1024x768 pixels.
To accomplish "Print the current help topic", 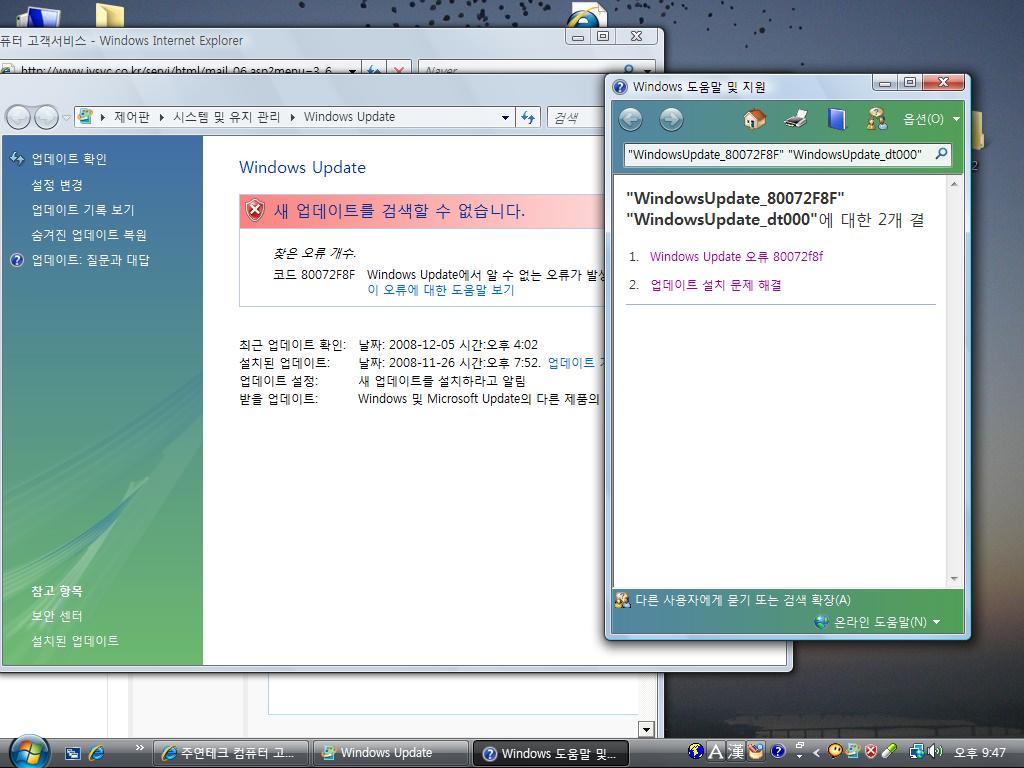I will click(x=795, y=119).
